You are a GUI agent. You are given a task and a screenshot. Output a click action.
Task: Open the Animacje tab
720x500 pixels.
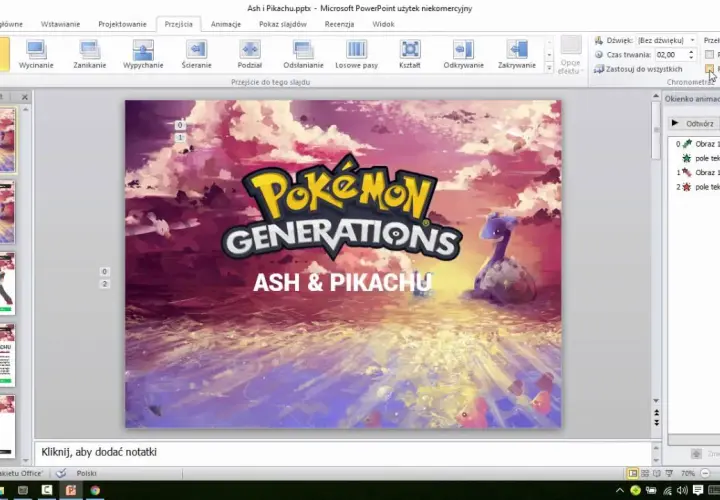(226, 24)
